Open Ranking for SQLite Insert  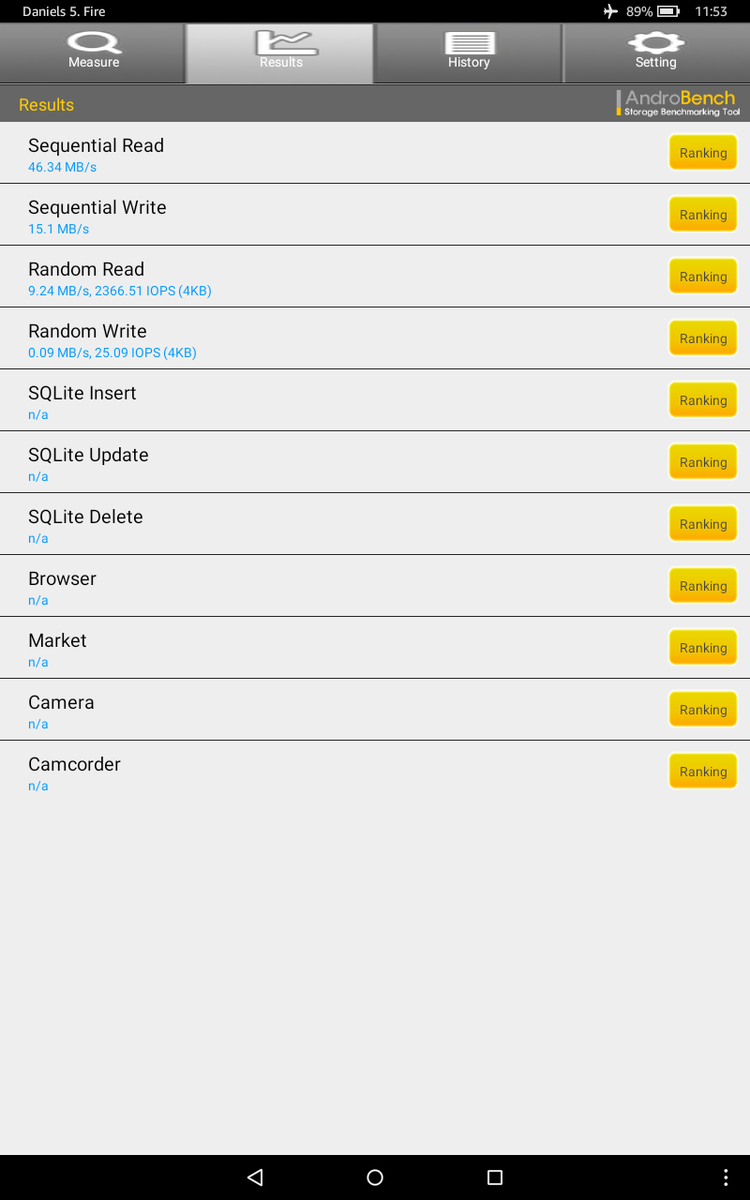pyautogui.click(x=703, y=401)
